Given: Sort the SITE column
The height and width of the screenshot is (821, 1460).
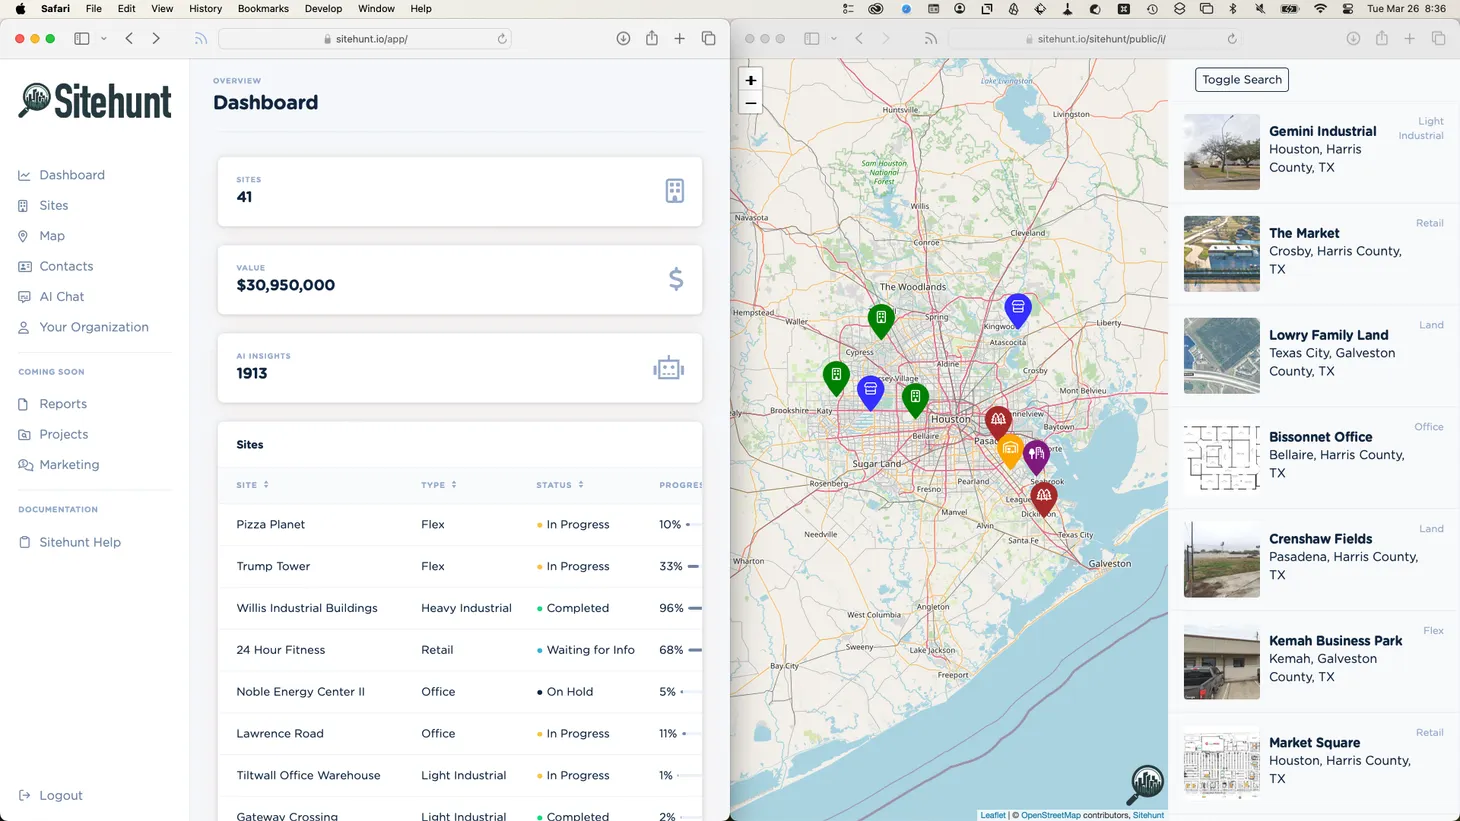Looking at the screenshot, I should (x=266, y=485).
